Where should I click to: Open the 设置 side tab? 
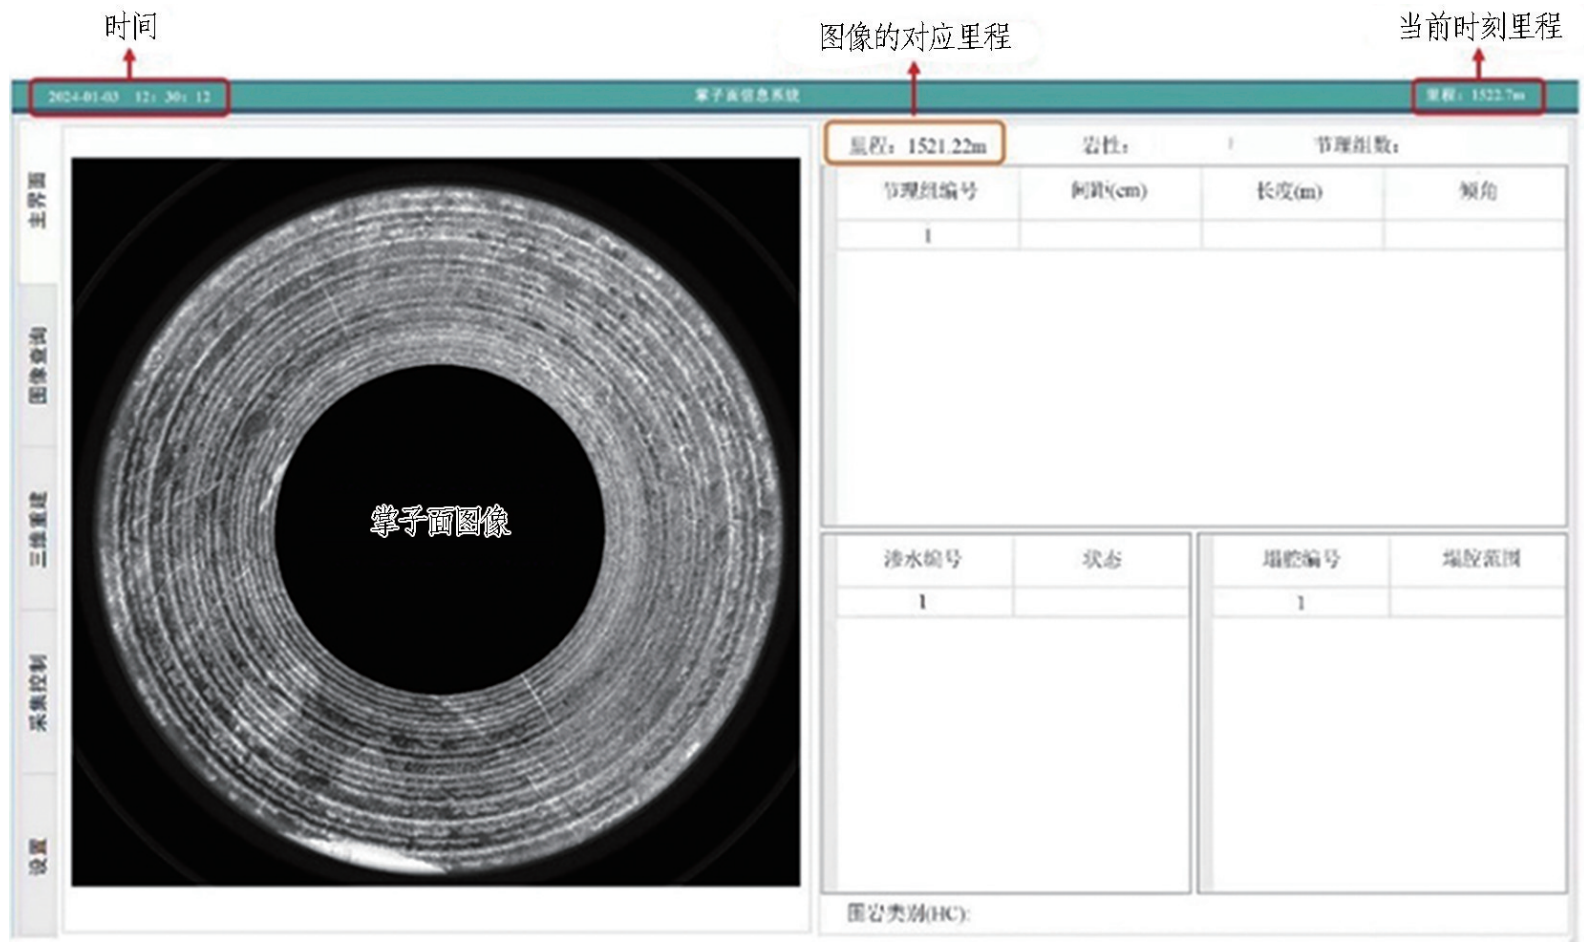pos(38,856)
